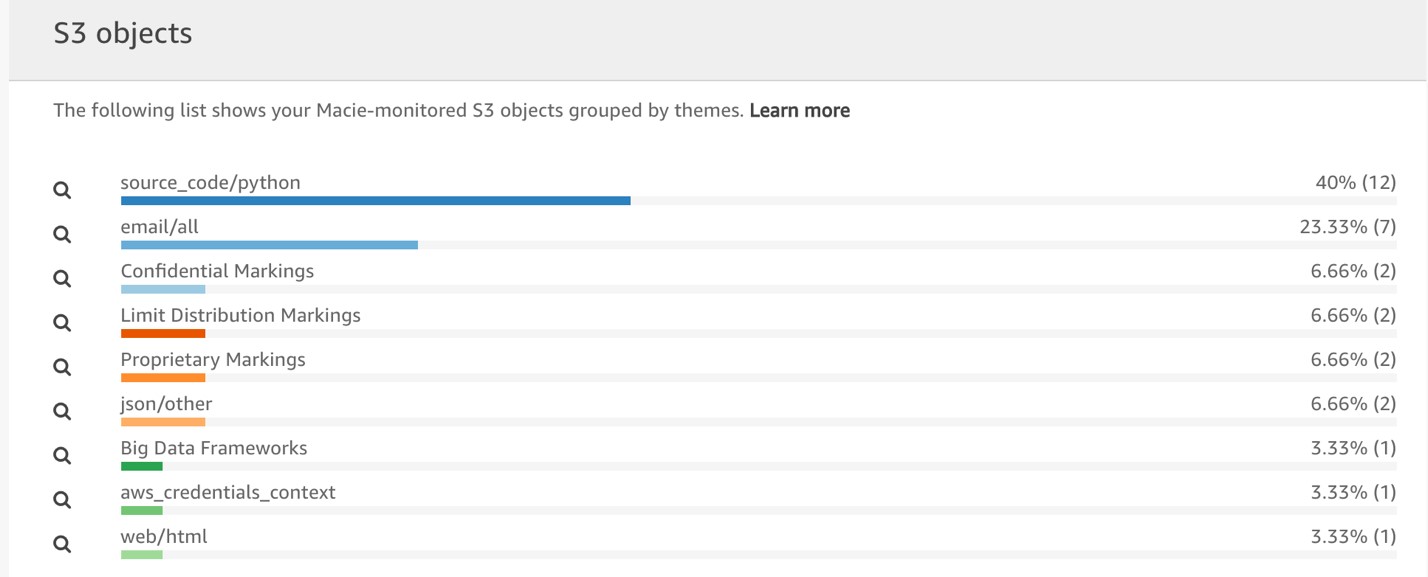Click the blue source_code/python progress bar
The height and width of the screenshot is (577, 1428).
(x=375, y=200)
